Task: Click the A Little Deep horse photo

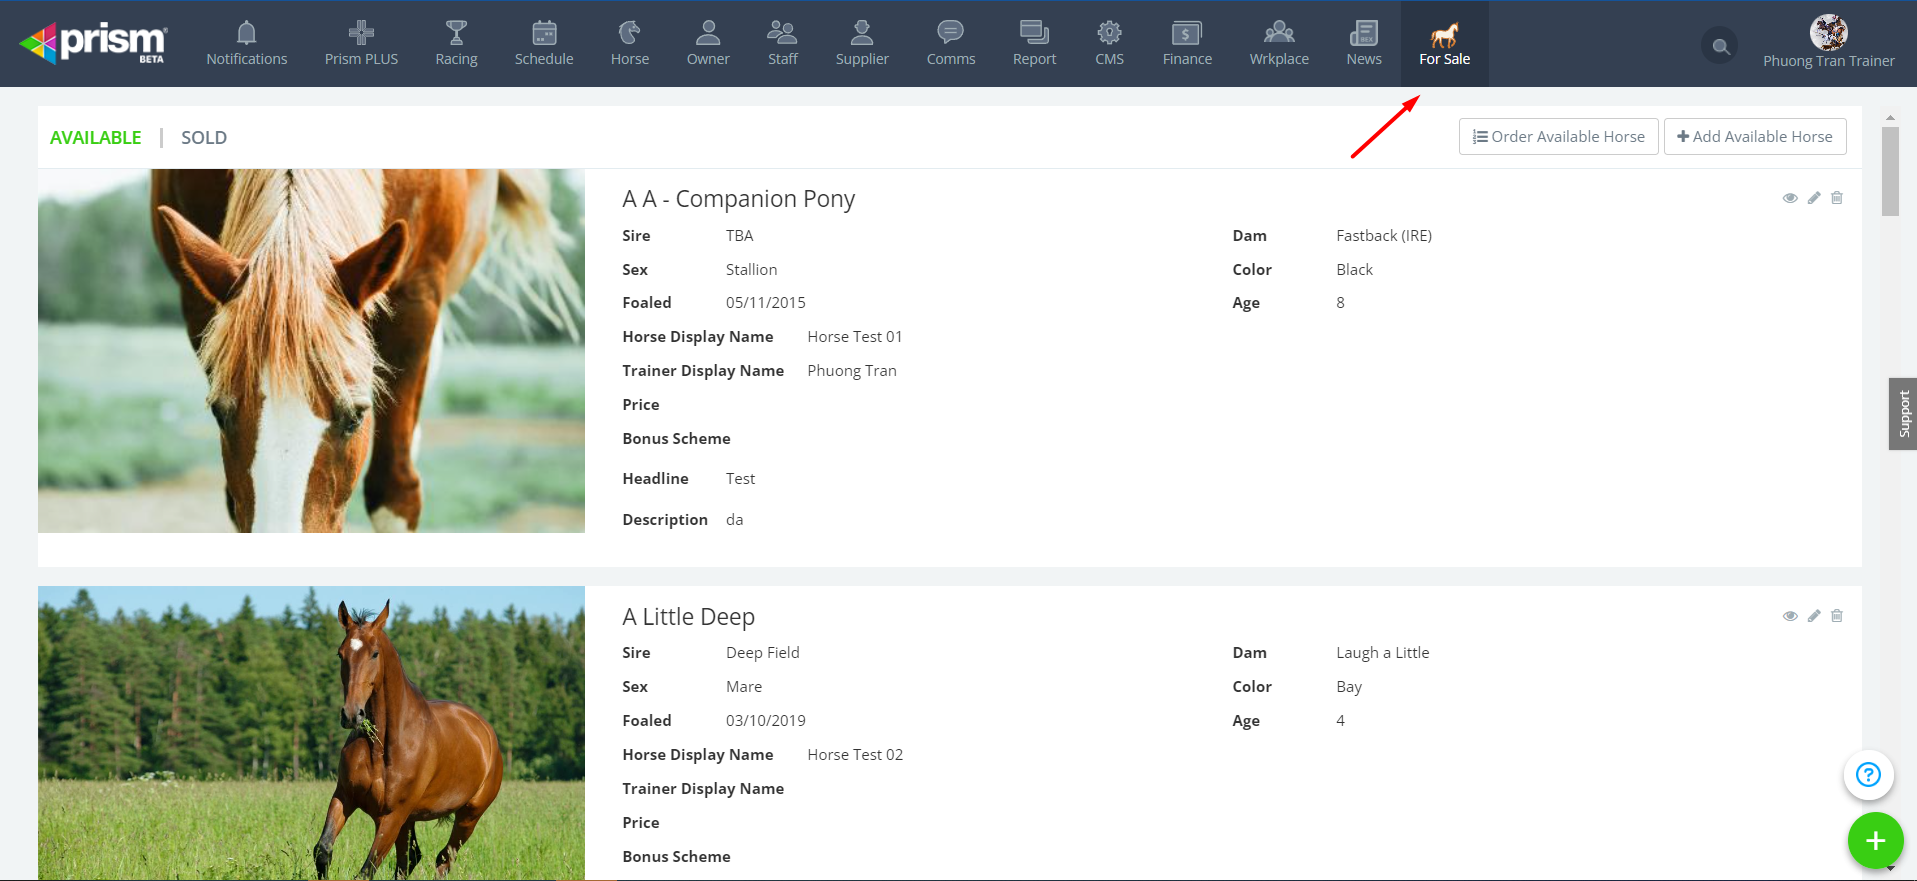Action: click(311, 732)
